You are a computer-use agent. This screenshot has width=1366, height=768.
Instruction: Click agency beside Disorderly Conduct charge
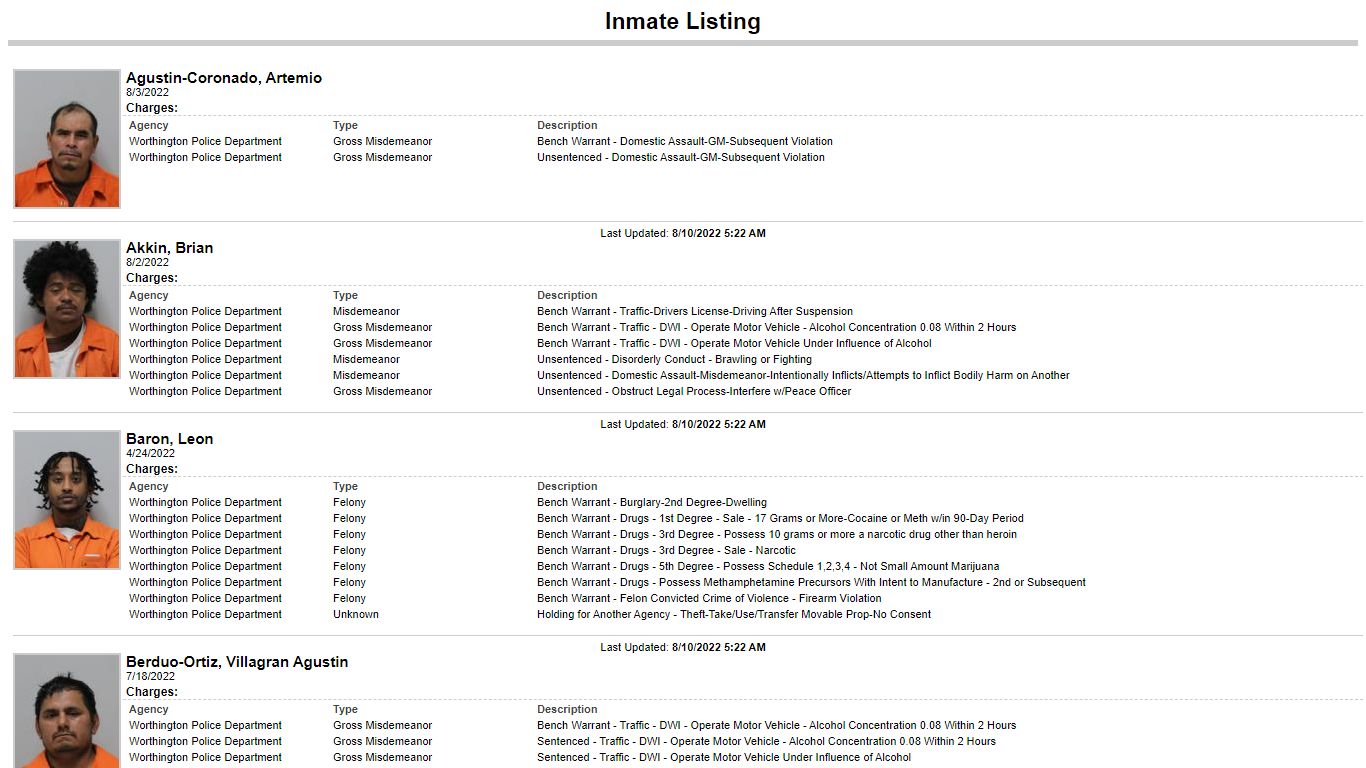[x=205, y=359]
